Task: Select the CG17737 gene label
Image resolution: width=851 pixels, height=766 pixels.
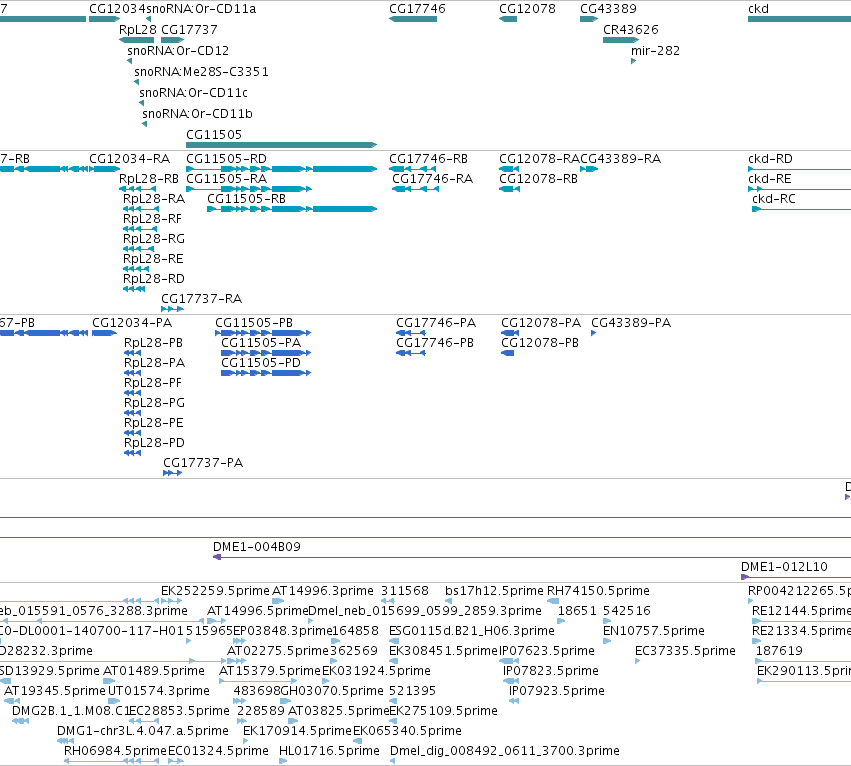Action: tap(189, 29)
